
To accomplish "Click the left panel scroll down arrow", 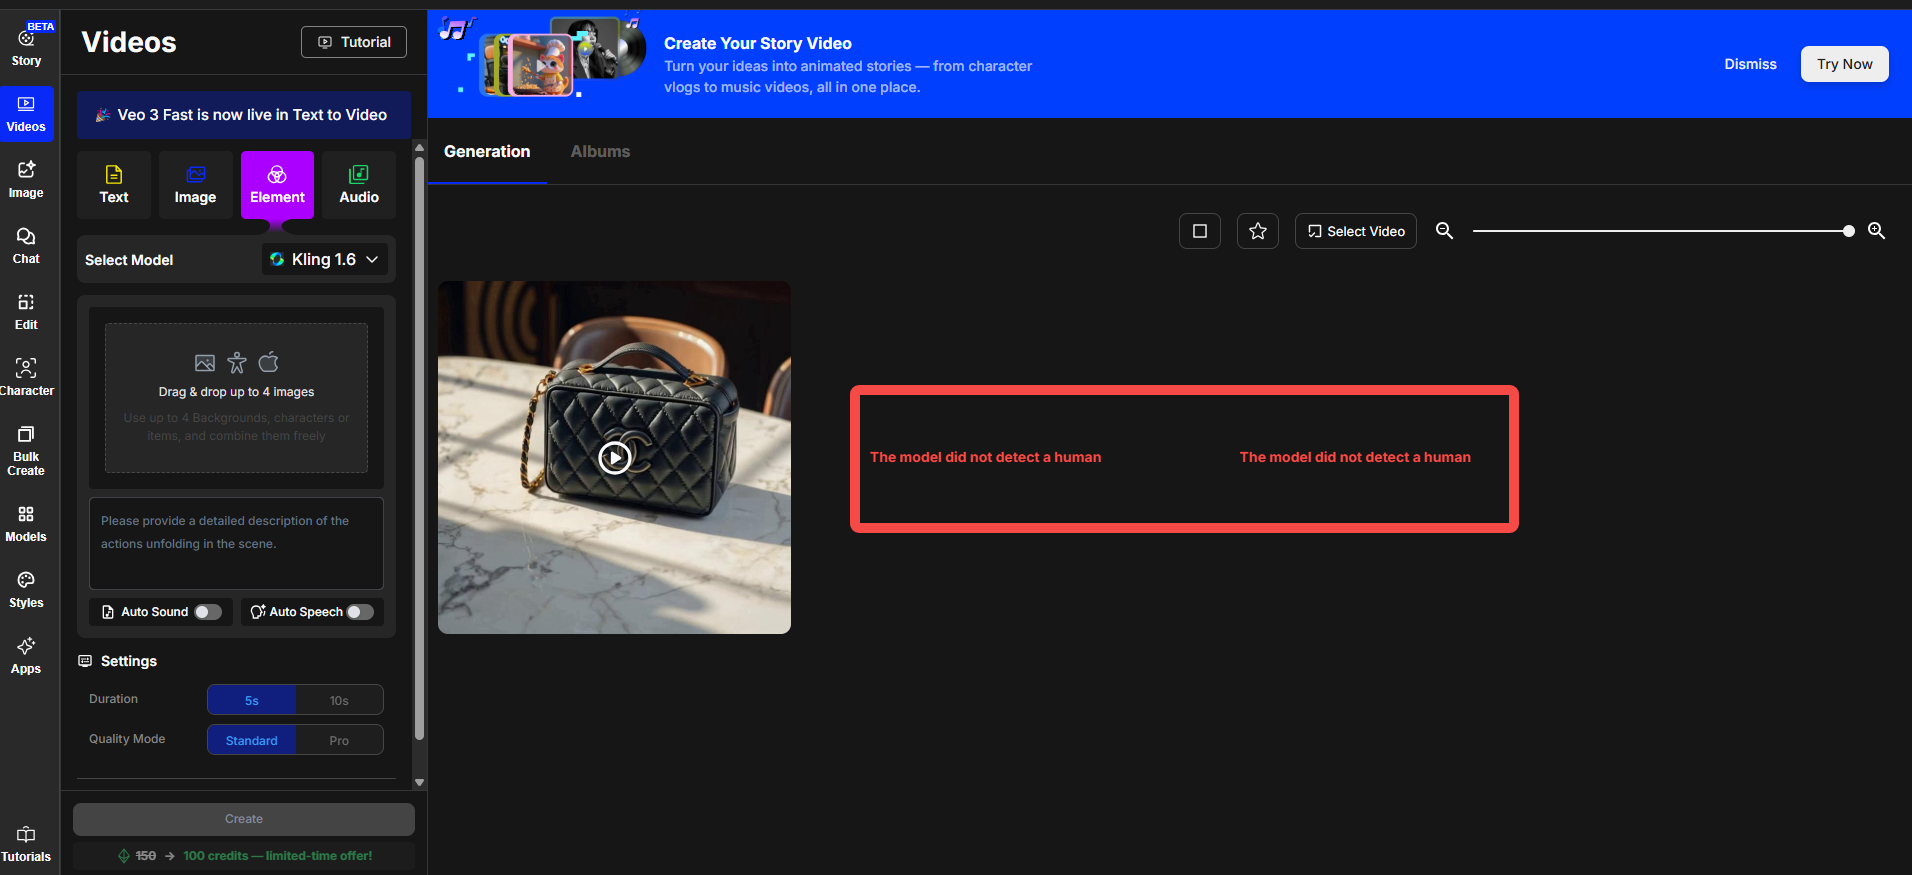I will tap(420, 782).
